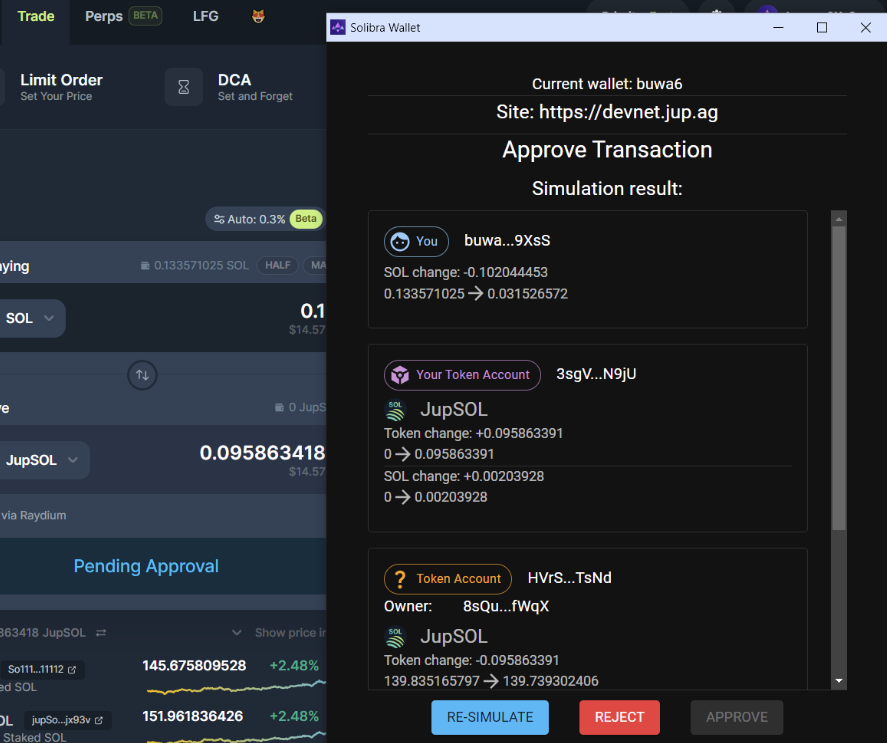Image resolution: width=887 pixels, height=743 pixels.
Task: Click the unknown Token Account question badge
Action: 447,579
